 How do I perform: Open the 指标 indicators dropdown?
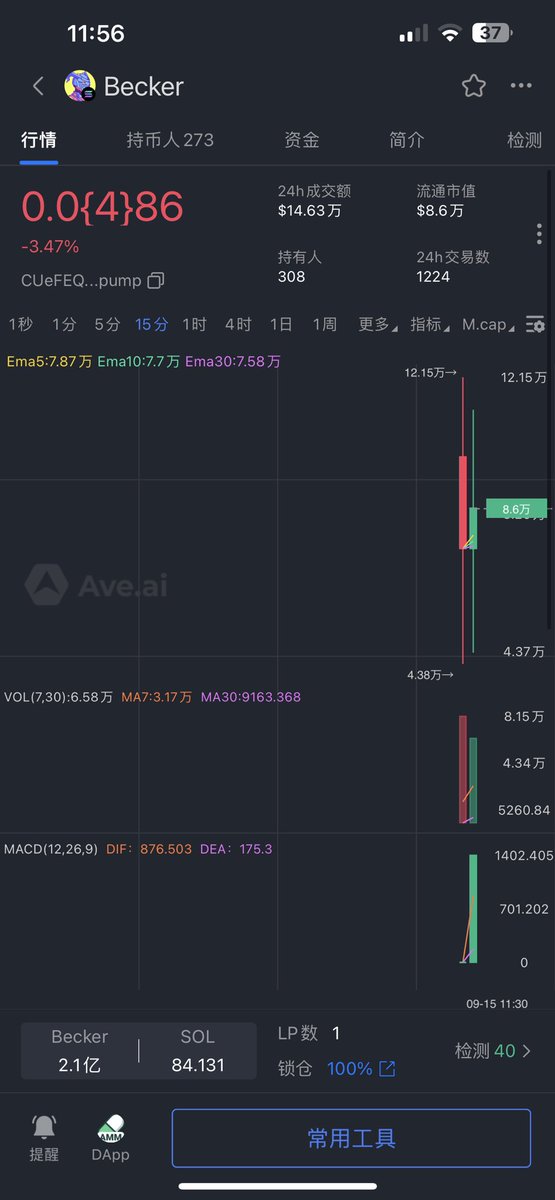coord(430,324)
